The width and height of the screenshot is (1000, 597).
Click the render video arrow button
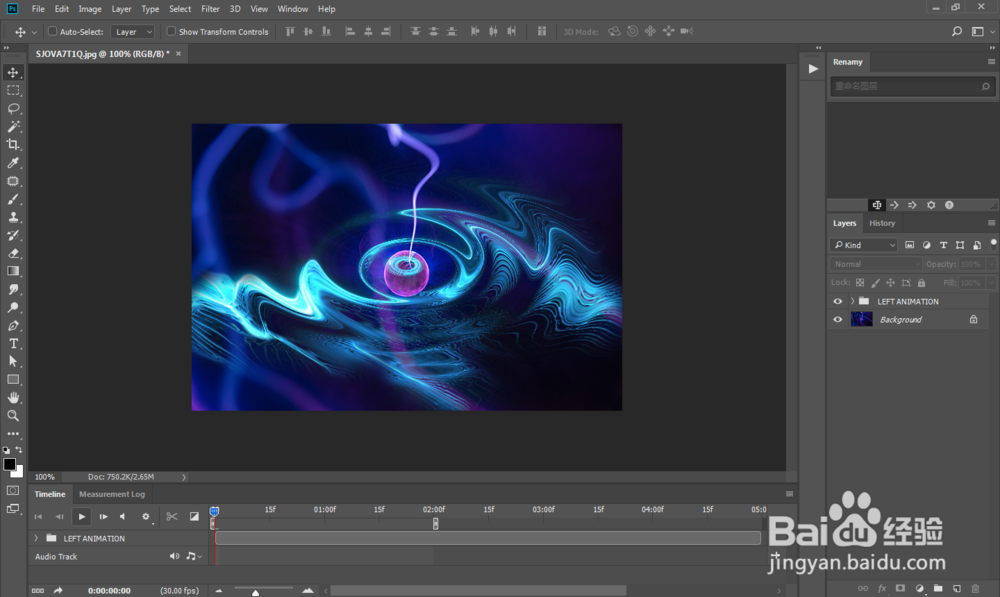click(58, 591)
